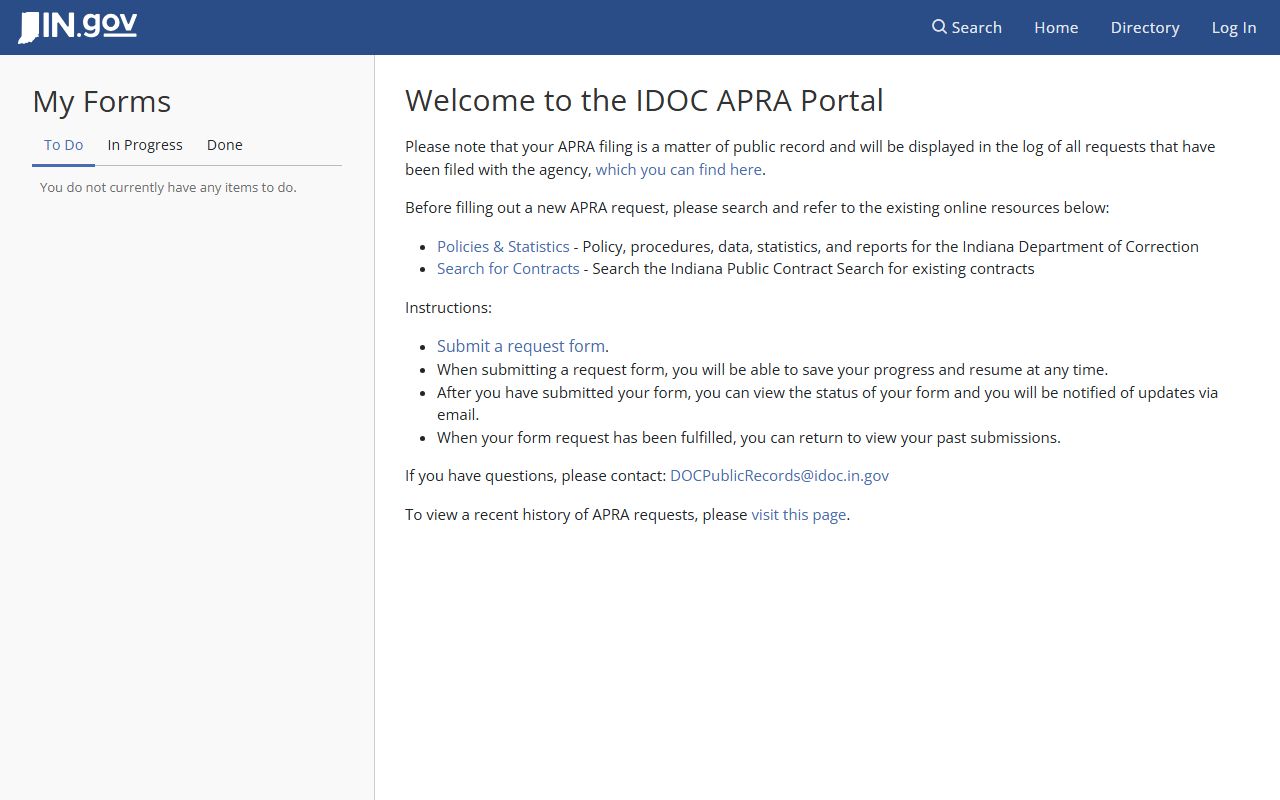The height and width of the screenshot is (800, 1280).
Task: Click 'You do not currently have any items' text
Action: click(168, 187)
